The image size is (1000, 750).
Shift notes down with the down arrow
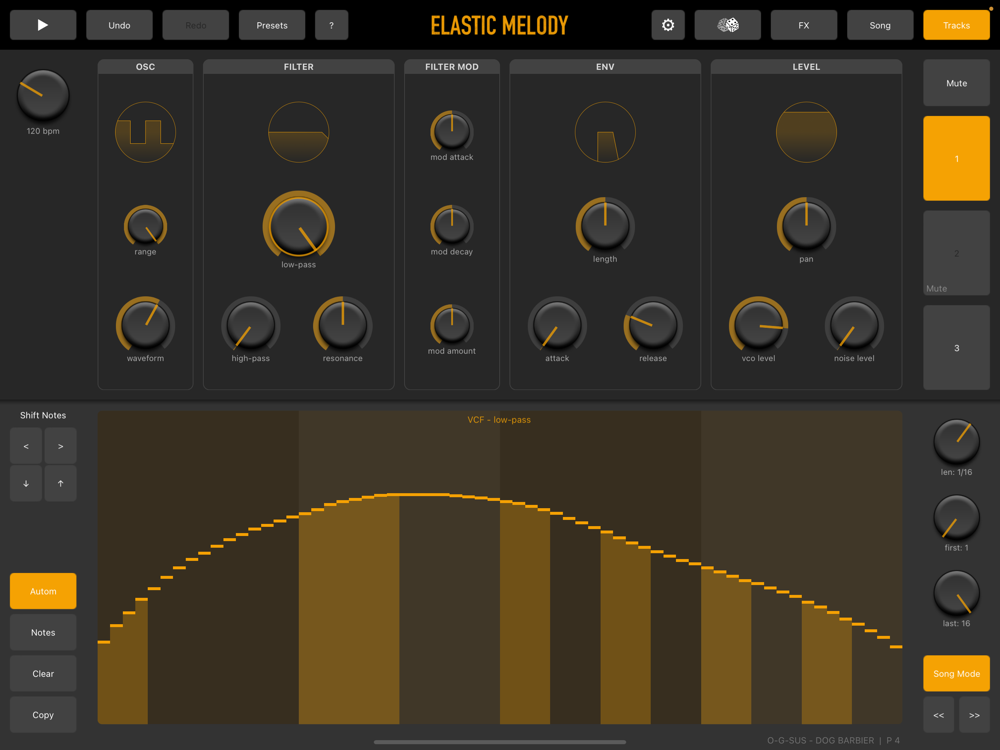click(x=26, y=483)
